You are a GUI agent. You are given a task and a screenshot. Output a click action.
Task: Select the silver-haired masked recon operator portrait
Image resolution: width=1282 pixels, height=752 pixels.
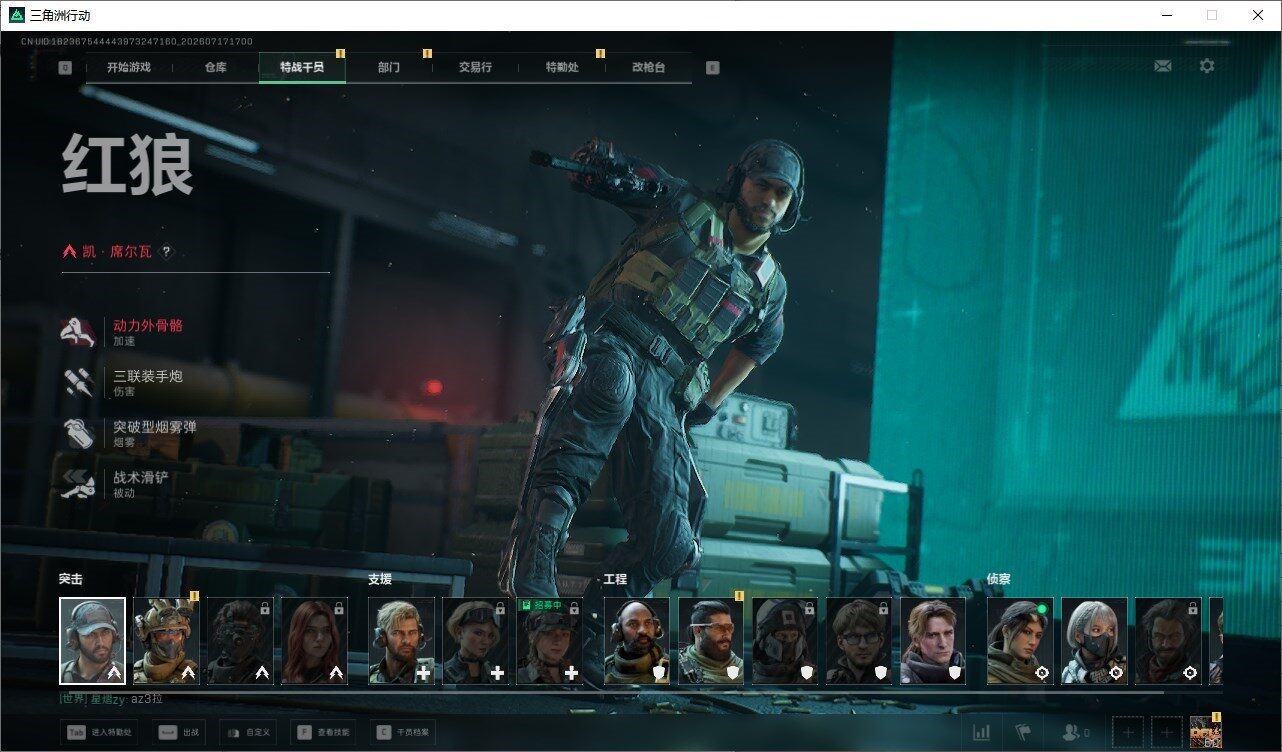(x=1094, y=641)
